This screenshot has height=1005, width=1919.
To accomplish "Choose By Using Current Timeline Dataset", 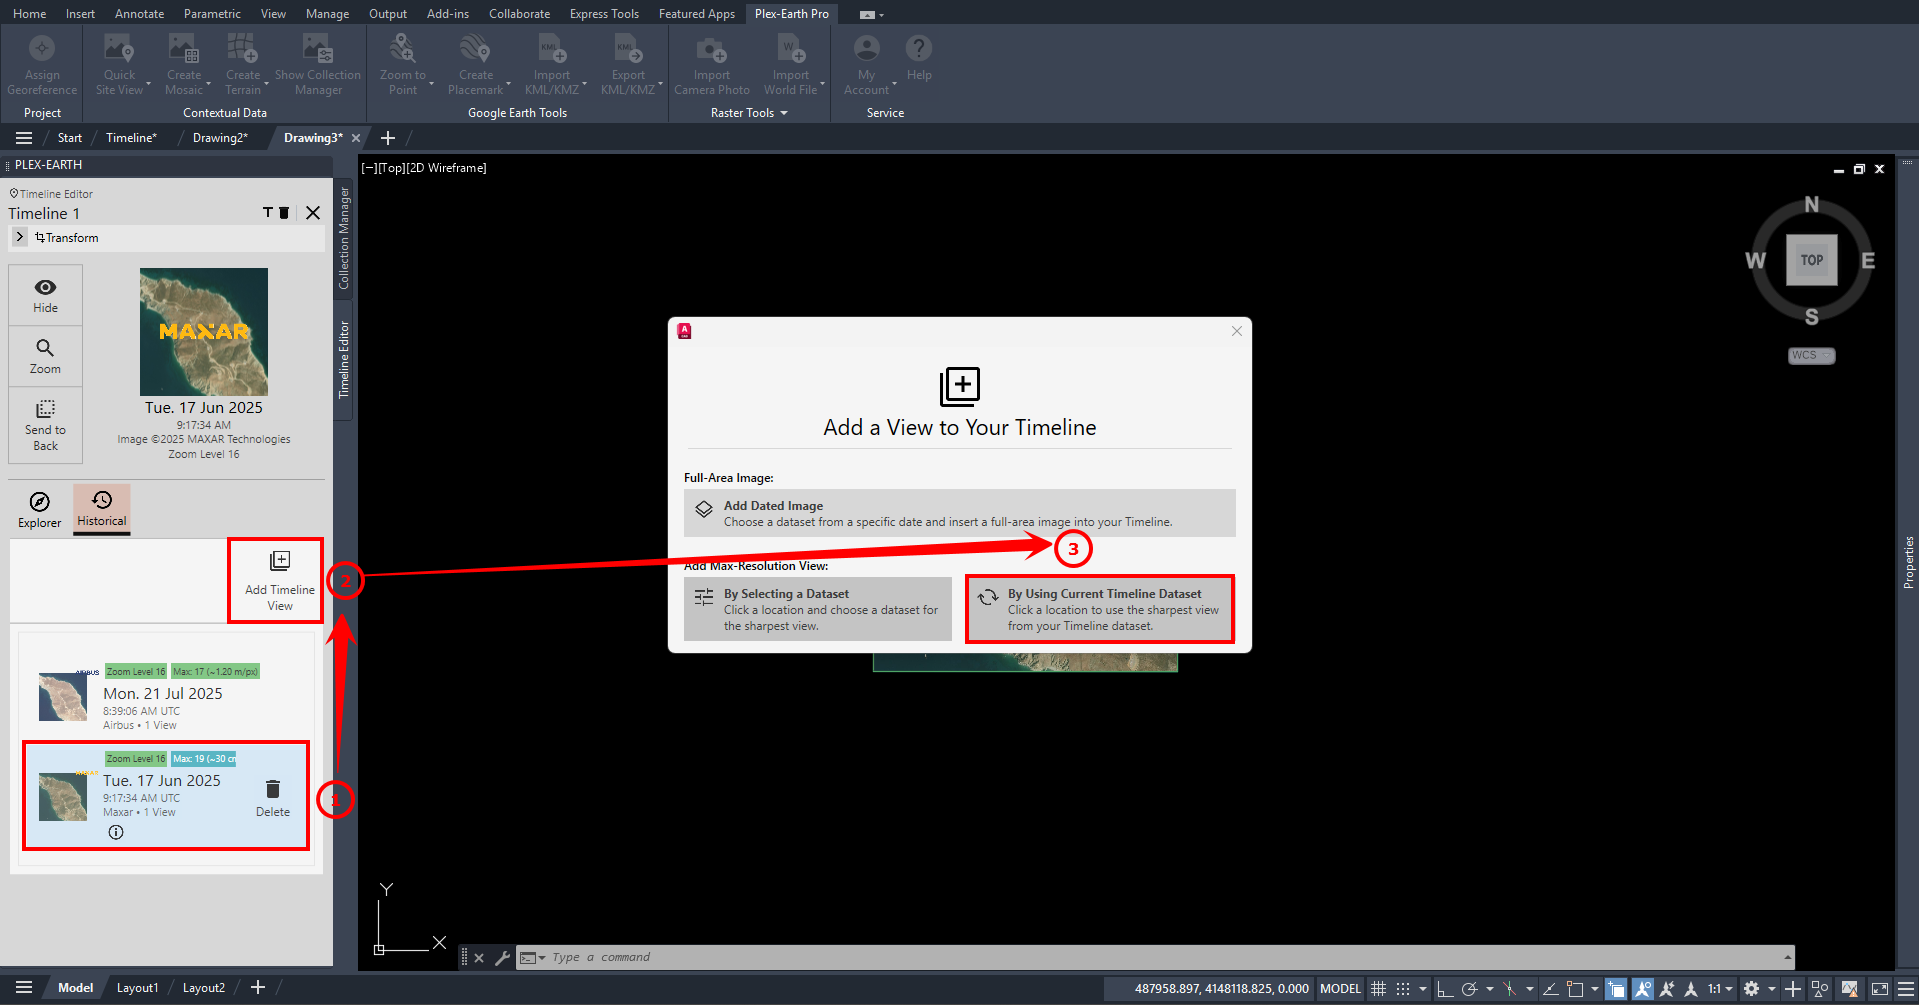I will click(1100, 609).
